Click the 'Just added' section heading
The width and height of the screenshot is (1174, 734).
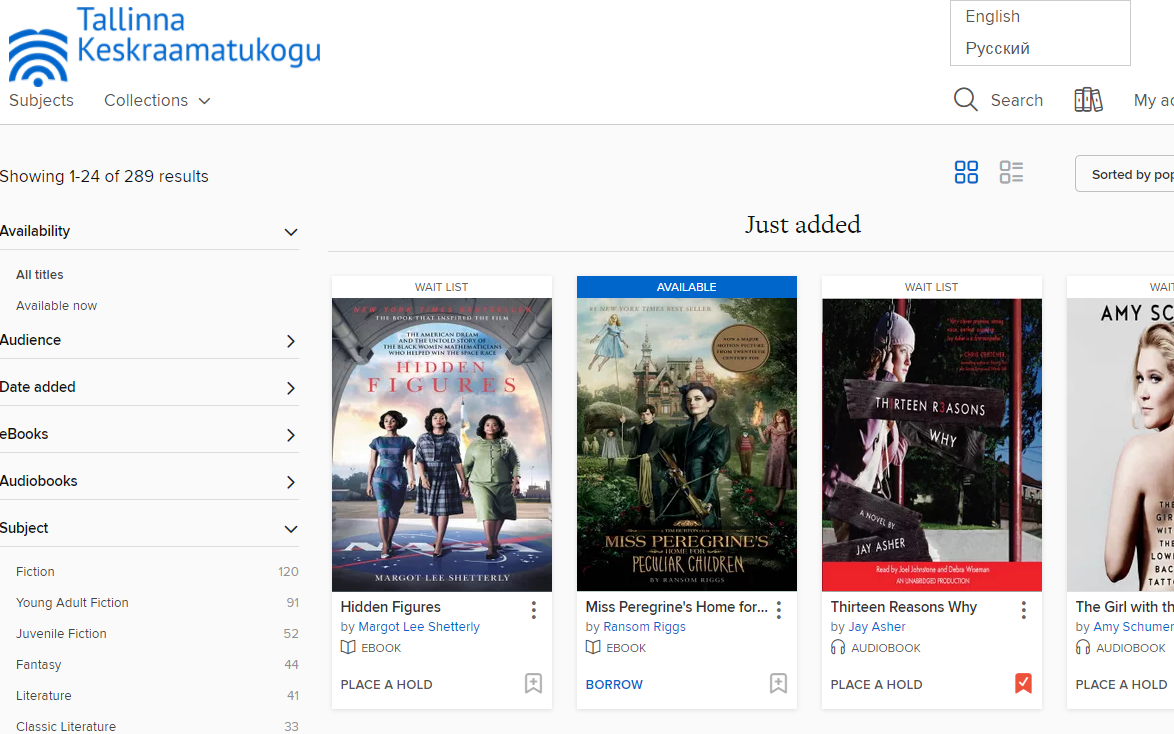(x=803, y=225)
